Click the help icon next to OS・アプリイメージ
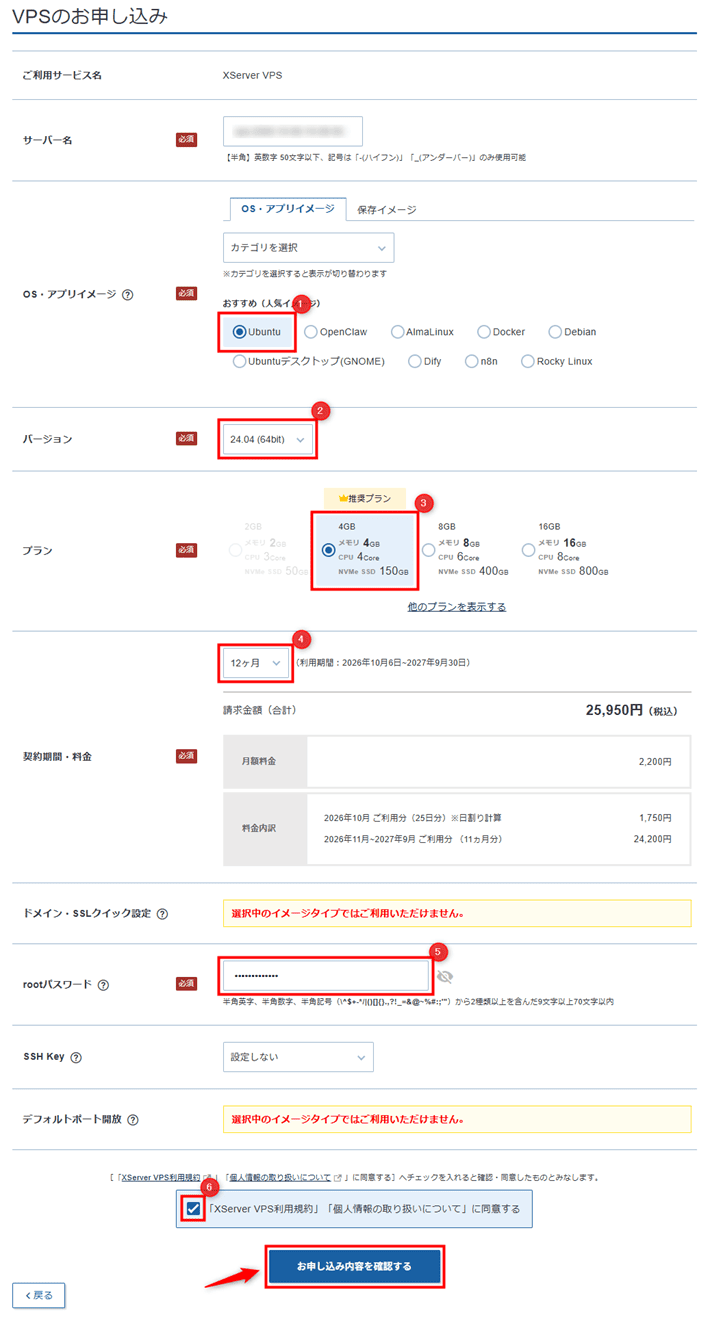Viewport: 710px width, 1317px height. pyautogui.click(x=128, y=294)
